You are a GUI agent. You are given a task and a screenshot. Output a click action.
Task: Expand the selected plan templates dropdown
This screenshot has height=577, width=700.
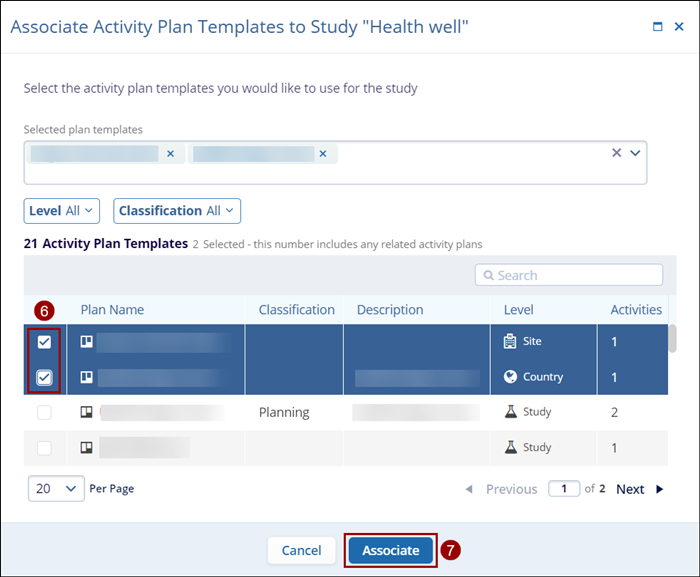pos(635,153)
